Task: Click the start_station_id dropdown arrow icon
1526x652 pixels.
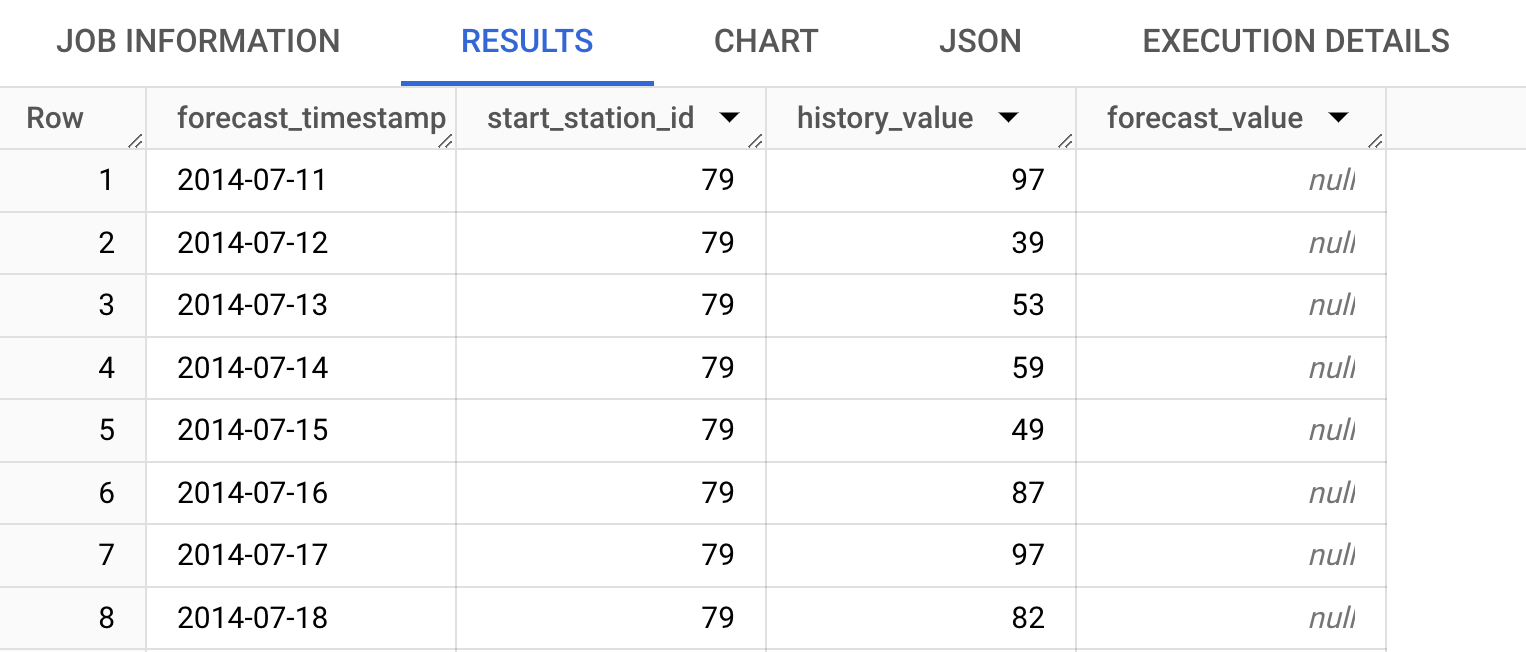Action: (731, 117)
